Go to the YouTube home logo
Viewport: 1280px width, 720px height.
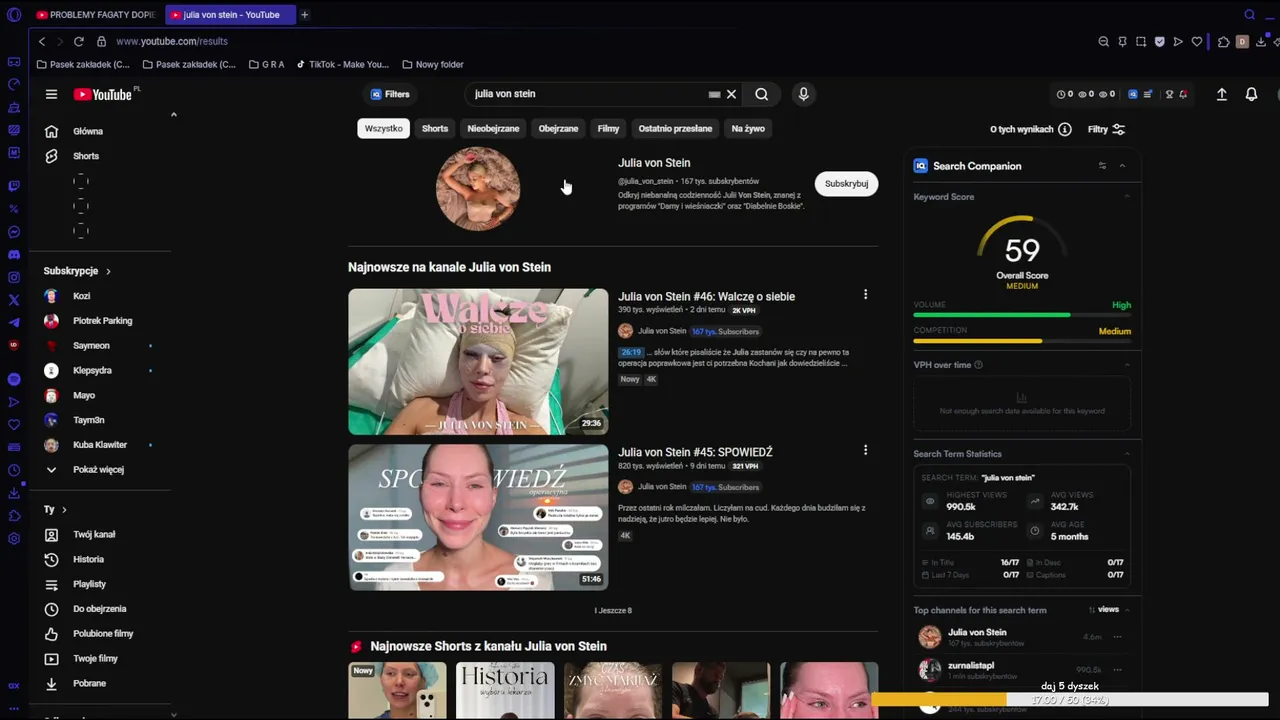coord(103,94)
